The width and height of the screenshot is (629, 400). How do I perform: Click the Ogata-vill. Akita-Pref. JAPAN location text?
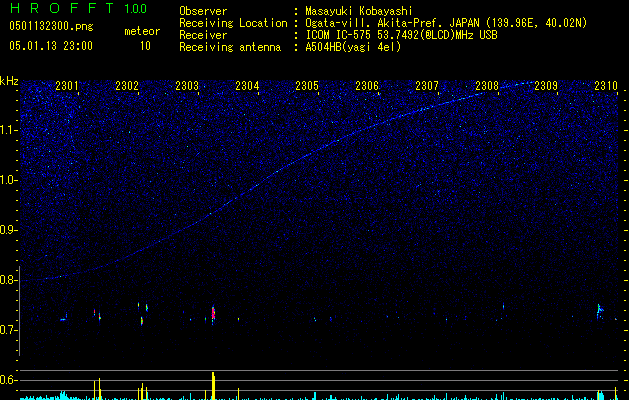click(x=446, y=23)
